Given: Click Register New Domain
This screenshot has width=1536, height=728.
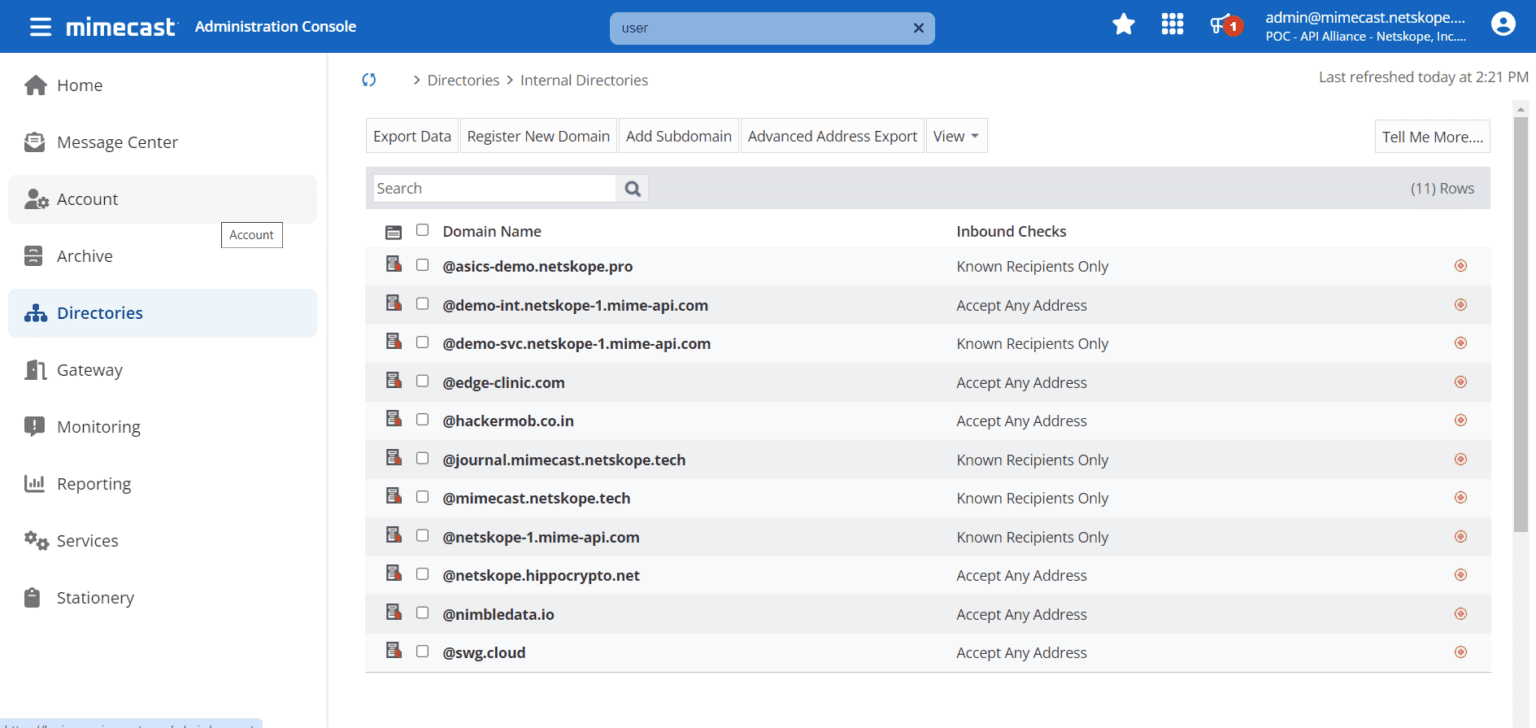Looking at the screenshot, I should pyautogui.click(x=538, y=135).
